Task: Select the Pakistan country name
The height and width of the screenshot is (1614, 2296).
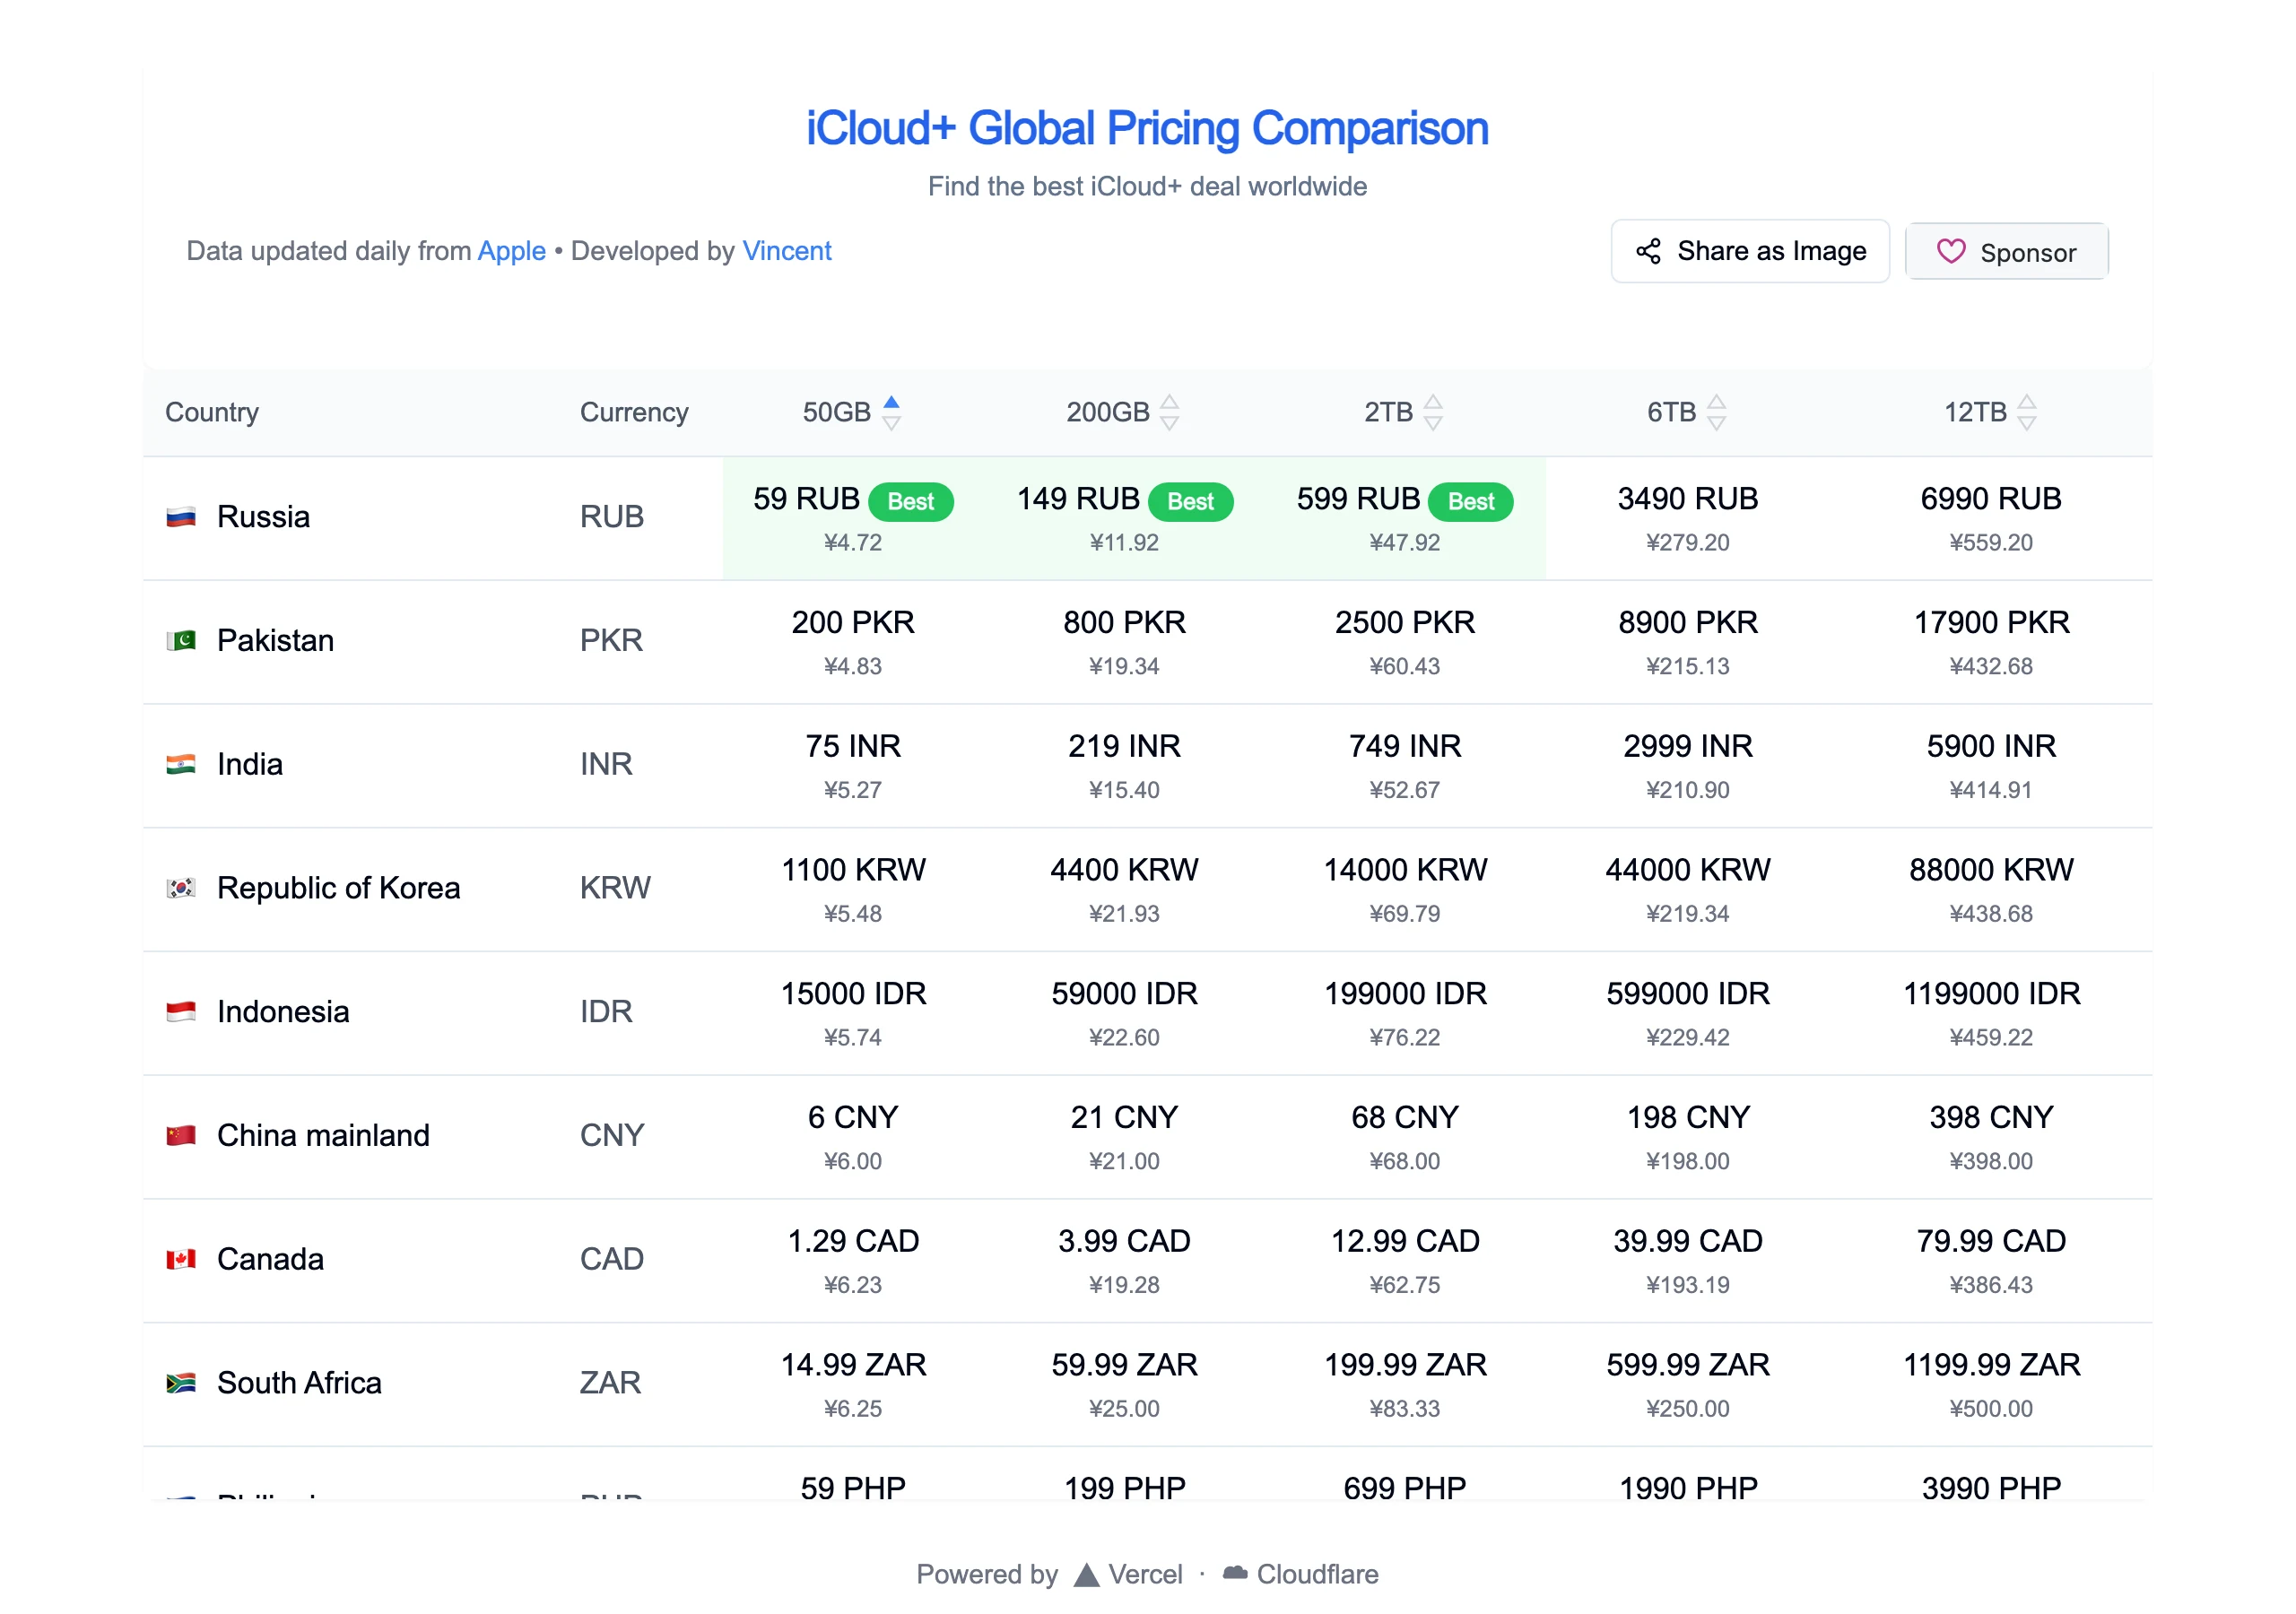Action: [275, 640]
